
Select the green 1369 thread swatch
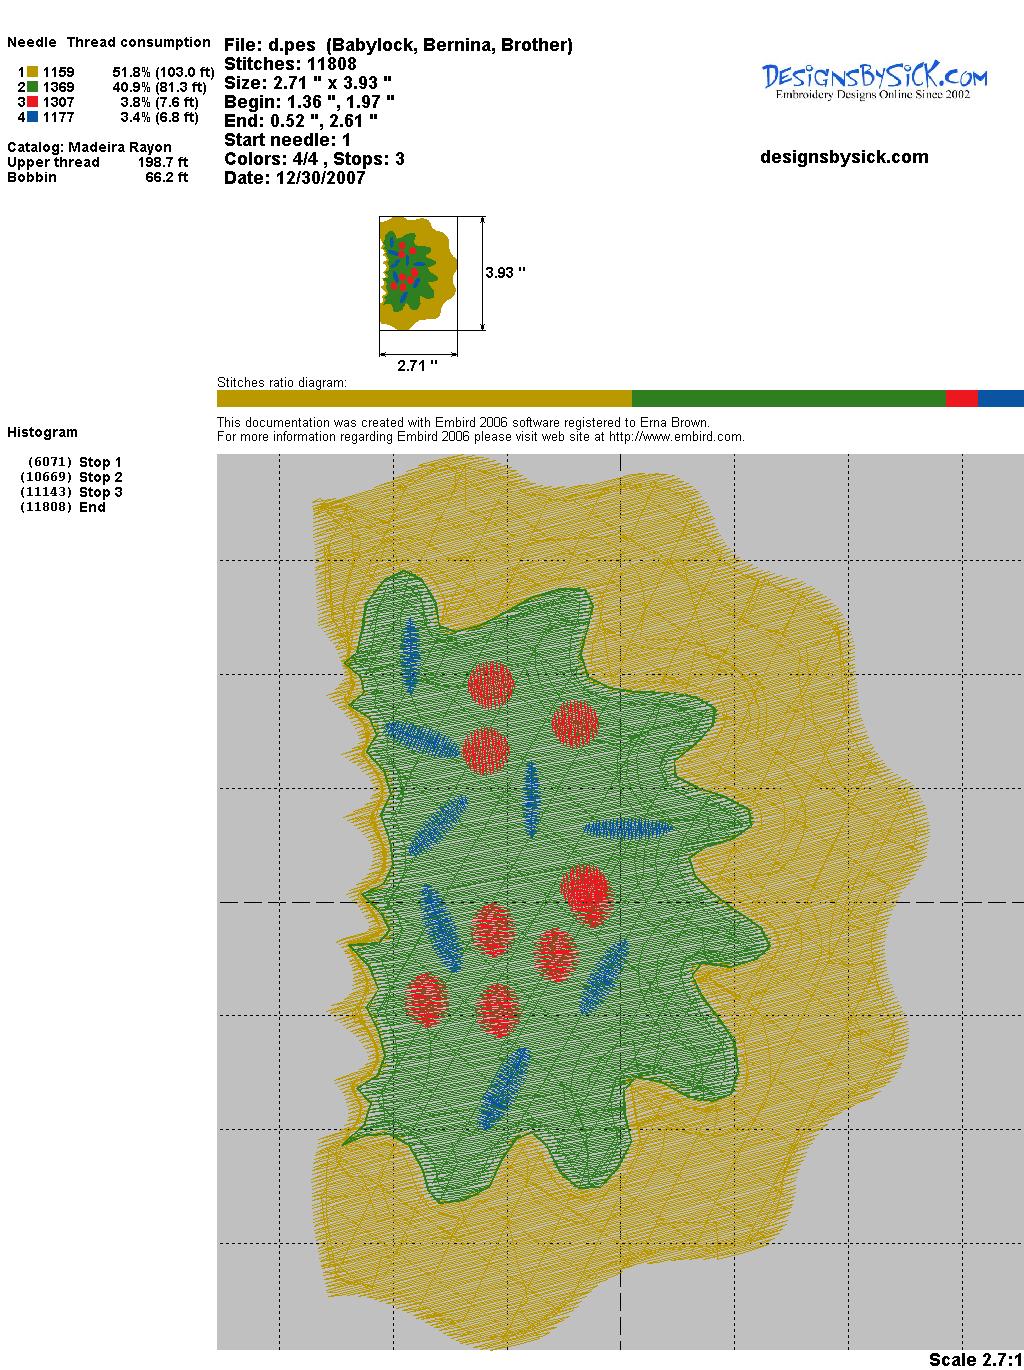(33, 87)
